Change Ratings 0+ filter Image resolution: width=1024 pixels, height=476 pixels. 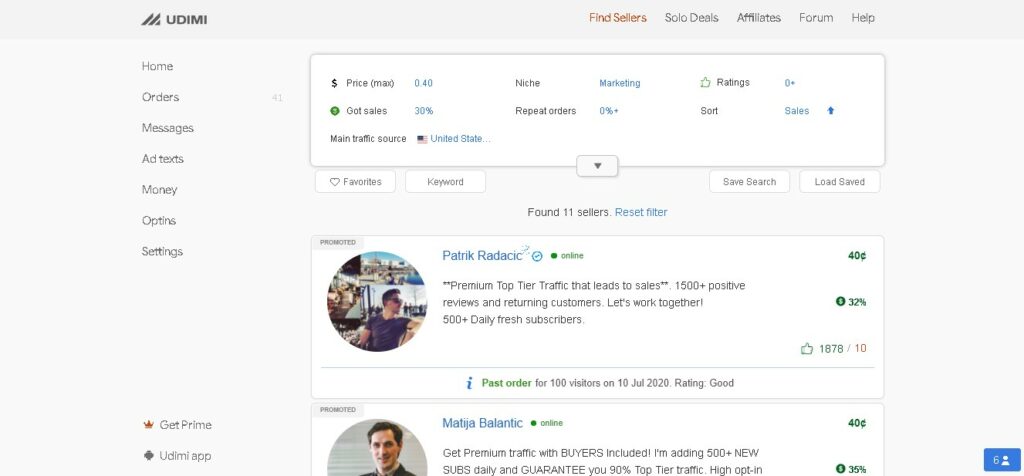point(790,83)
